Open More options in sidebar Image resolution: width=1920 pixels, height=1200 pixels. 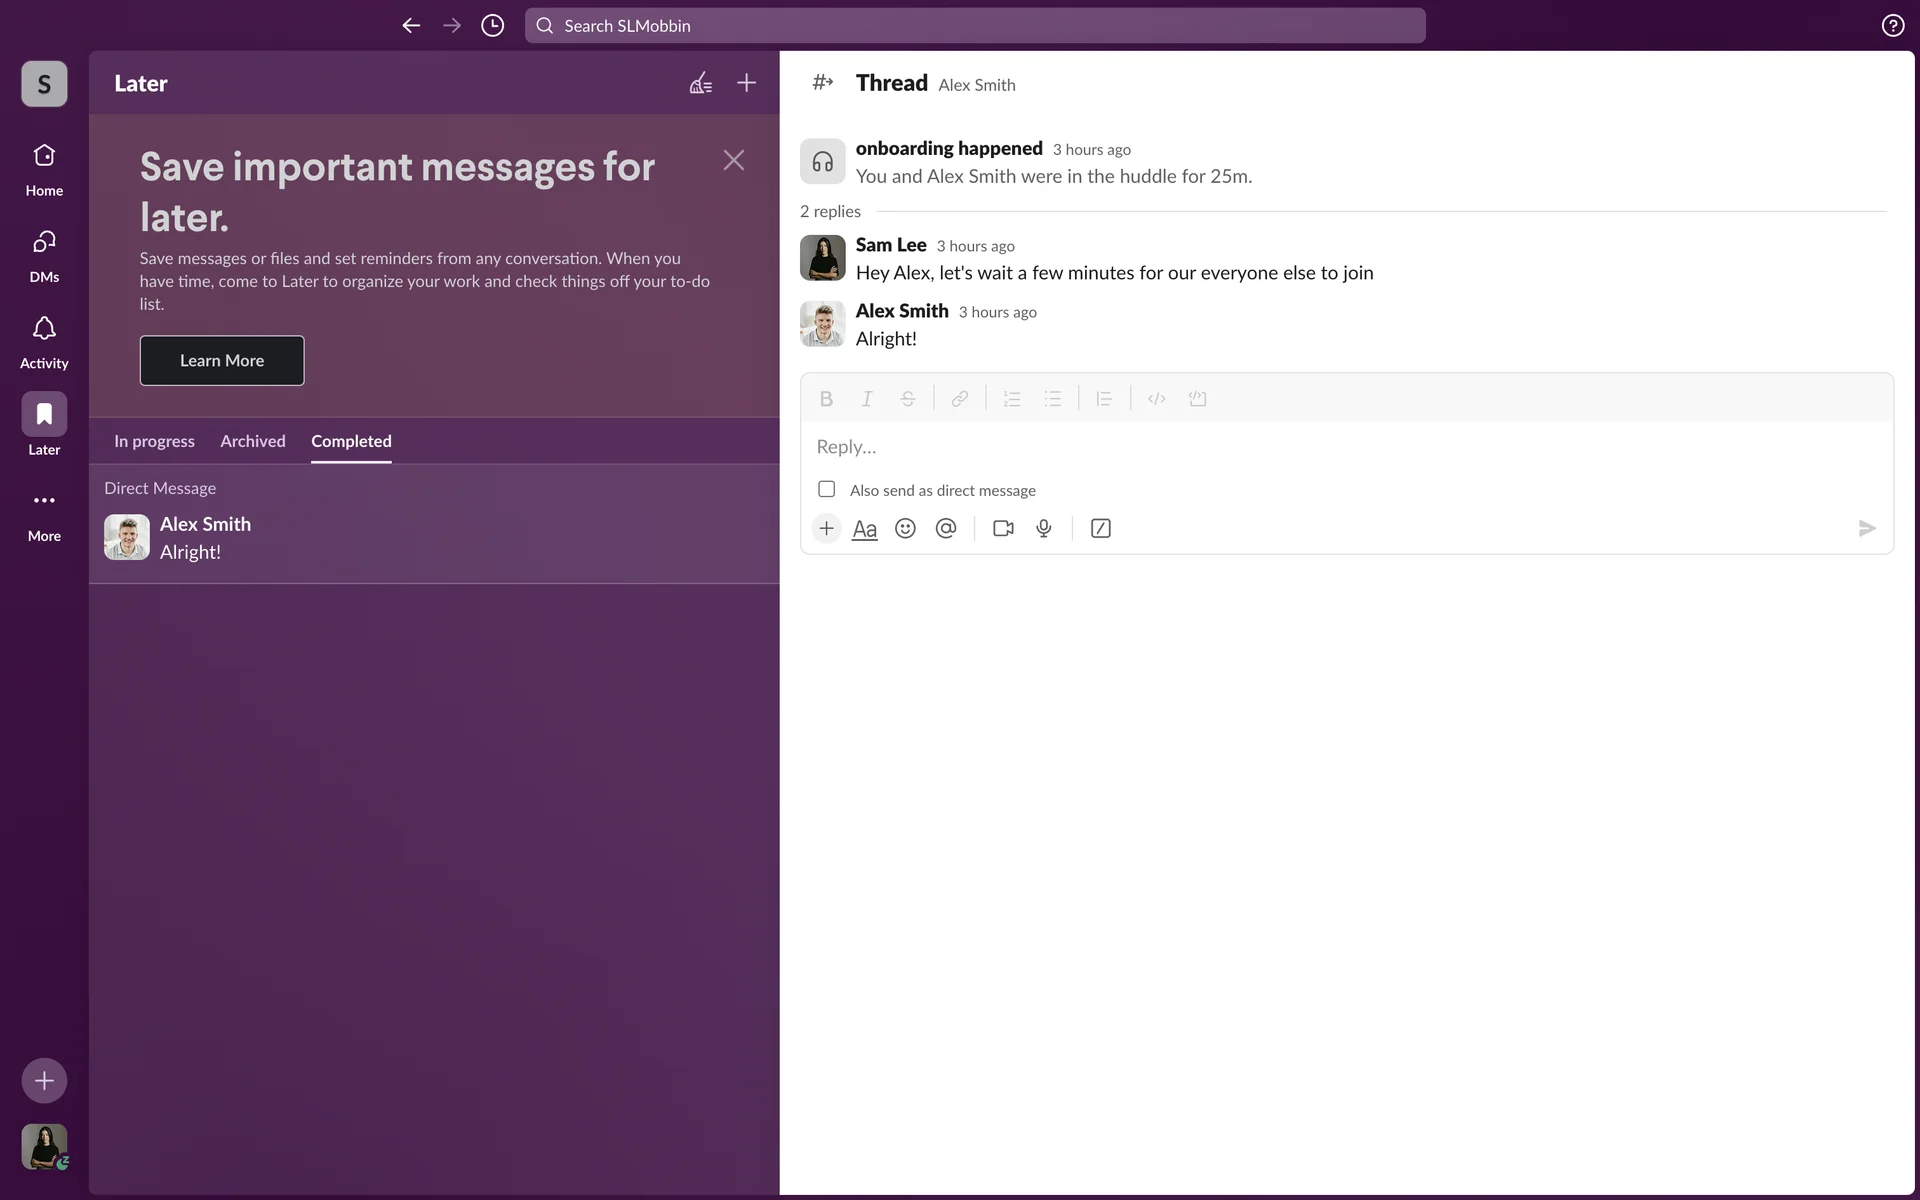click(44, 513)
